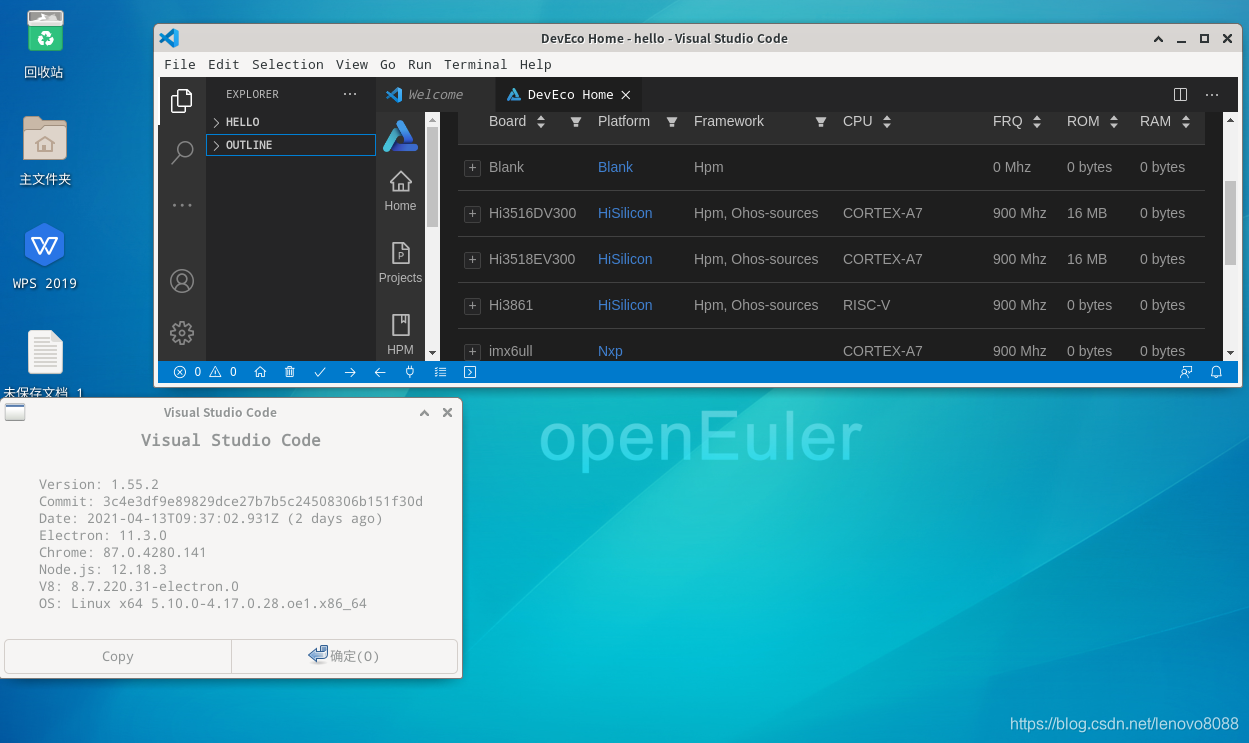
Task: Open the View menu
Action: click(x=352, y=64)
